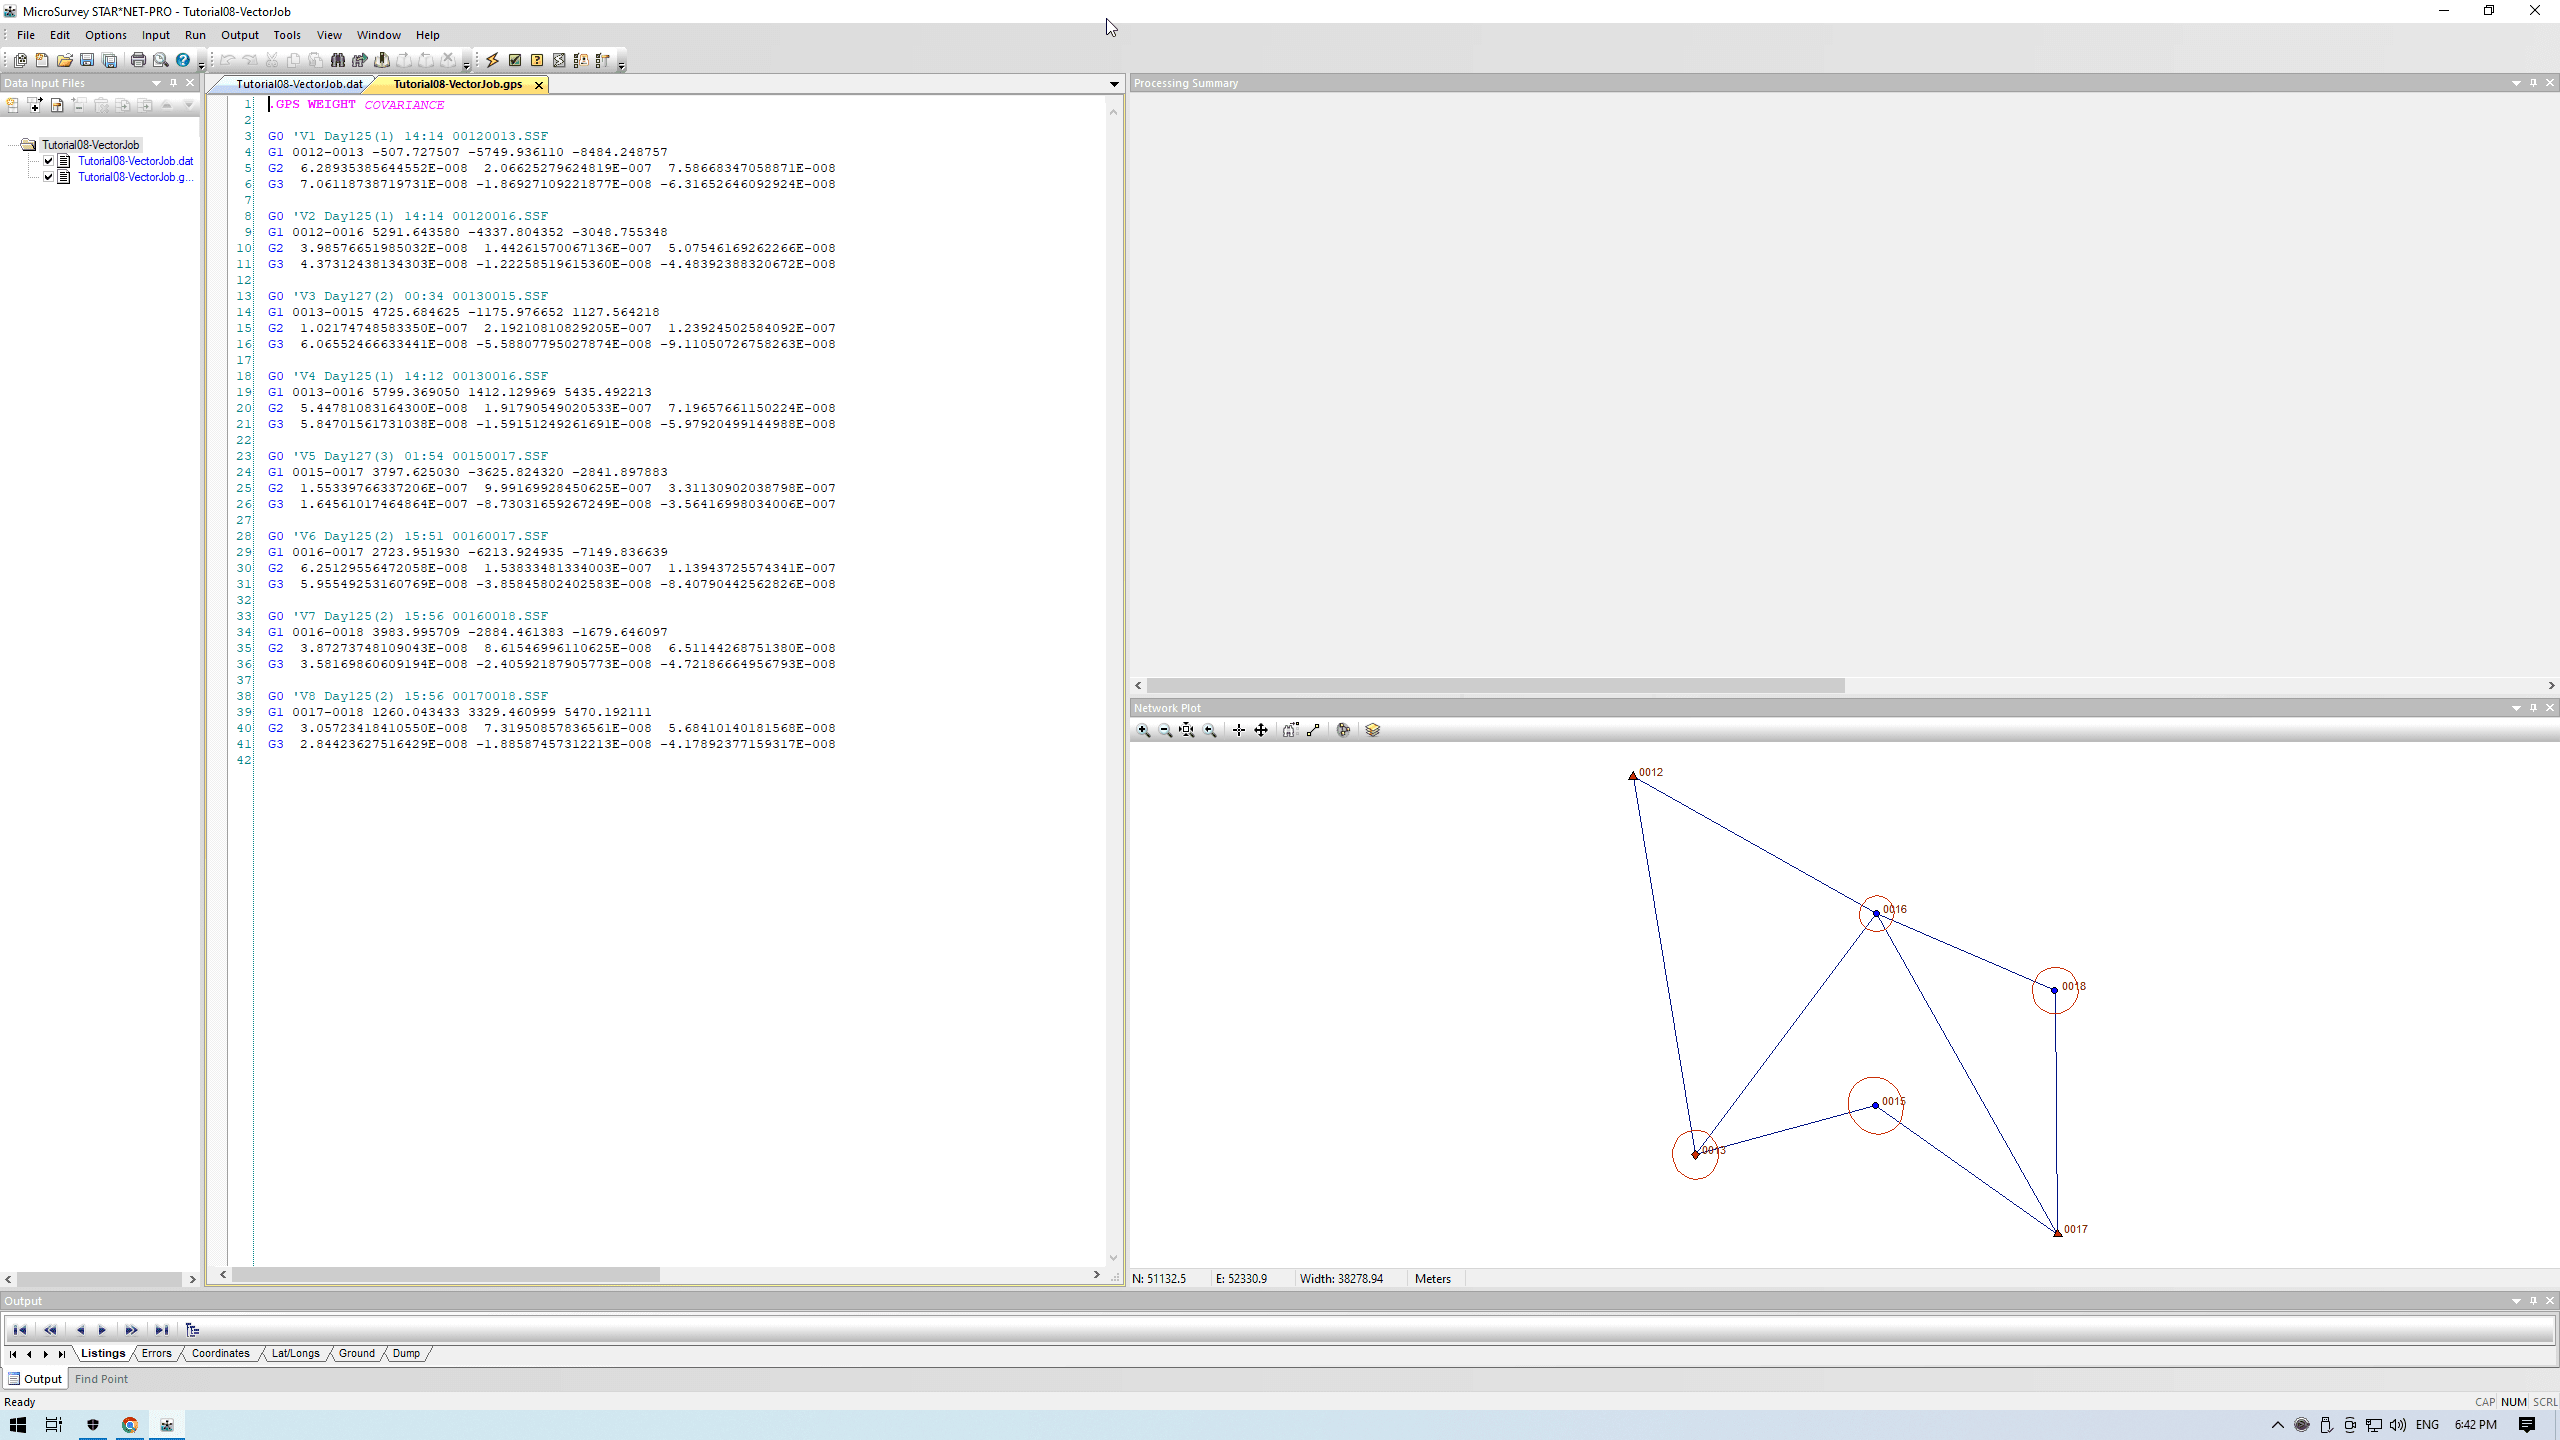Viewport: 2560px width, 1440px height.
Task: Select the pan tool in Network Plot
Action: [1261, 731]
